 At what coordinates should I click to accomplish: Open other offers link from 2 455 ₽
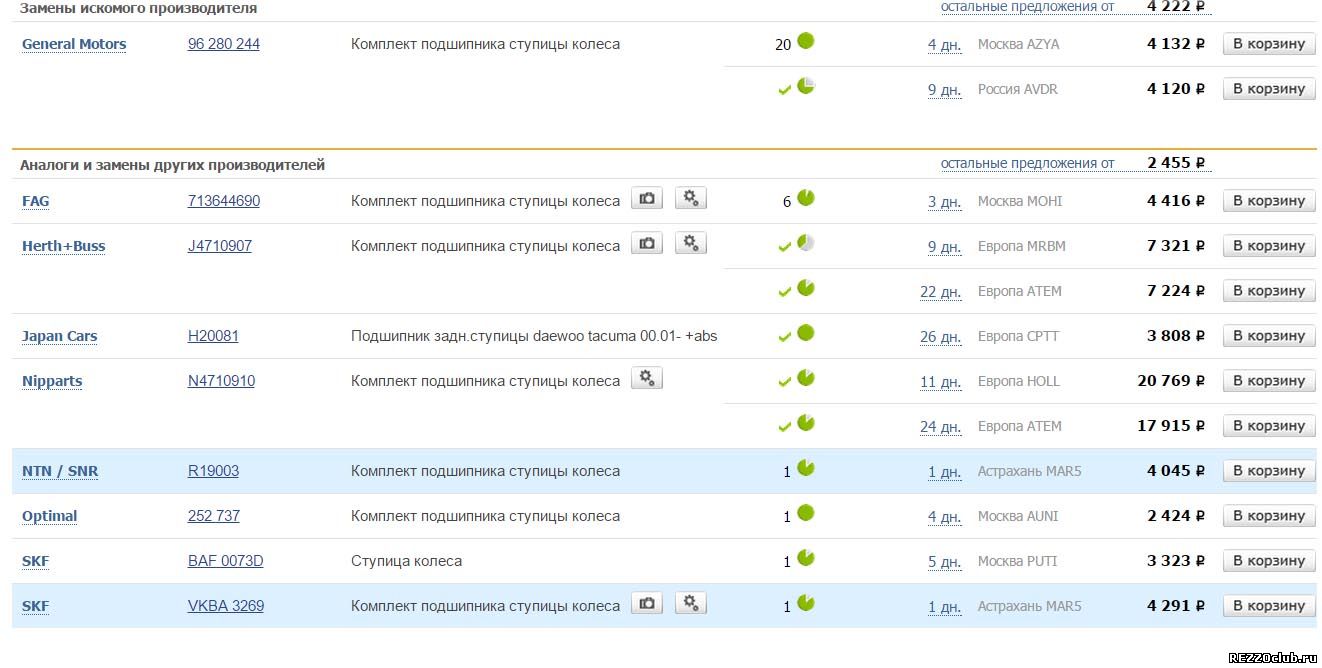click(x=1028, y=163)
